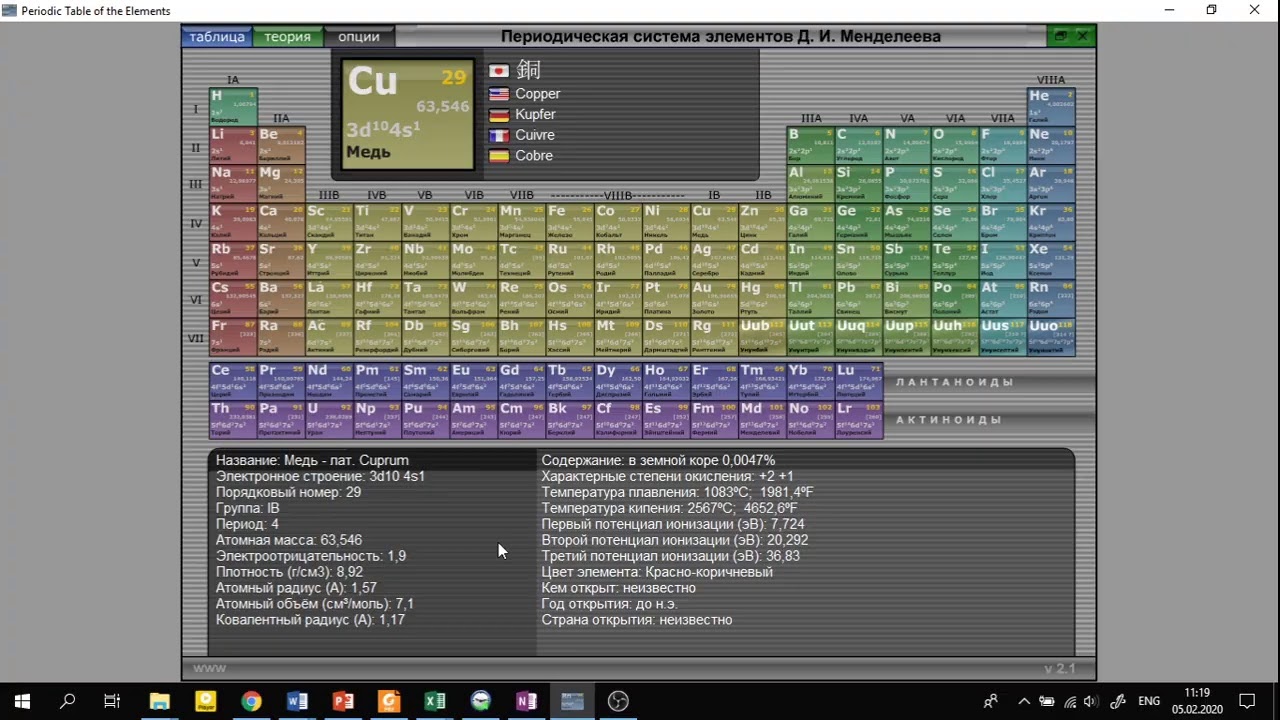Open Task View on the taskbar
The image size is (1280, 720).
[112, 701]
